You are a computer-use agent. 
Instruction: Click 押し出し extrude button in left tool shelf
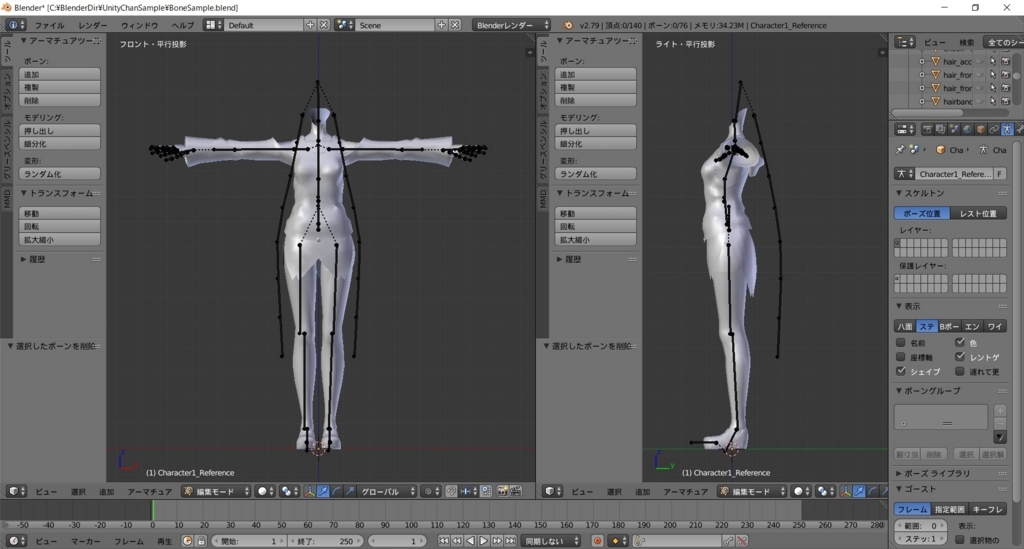(x=59, y=131)
